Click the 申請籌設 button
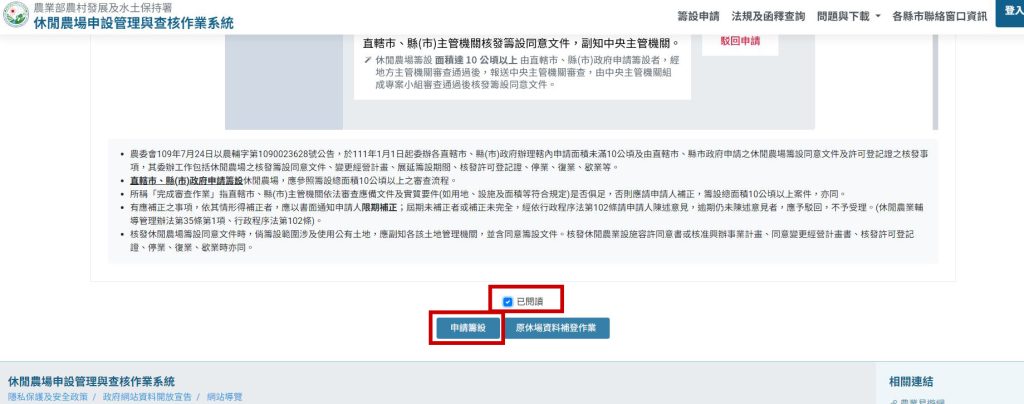This screenshot has height=404, width=1024. [468, 328]
